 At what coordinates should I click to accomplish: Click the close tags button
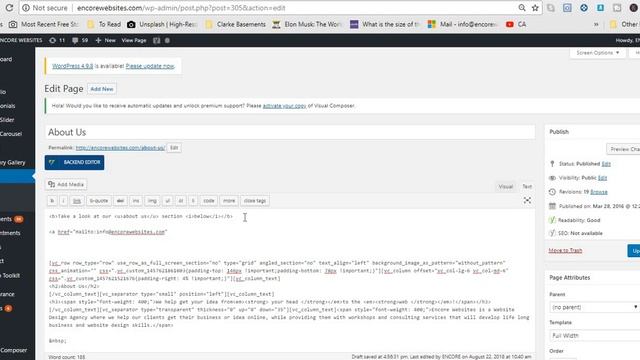coord(255,201)
